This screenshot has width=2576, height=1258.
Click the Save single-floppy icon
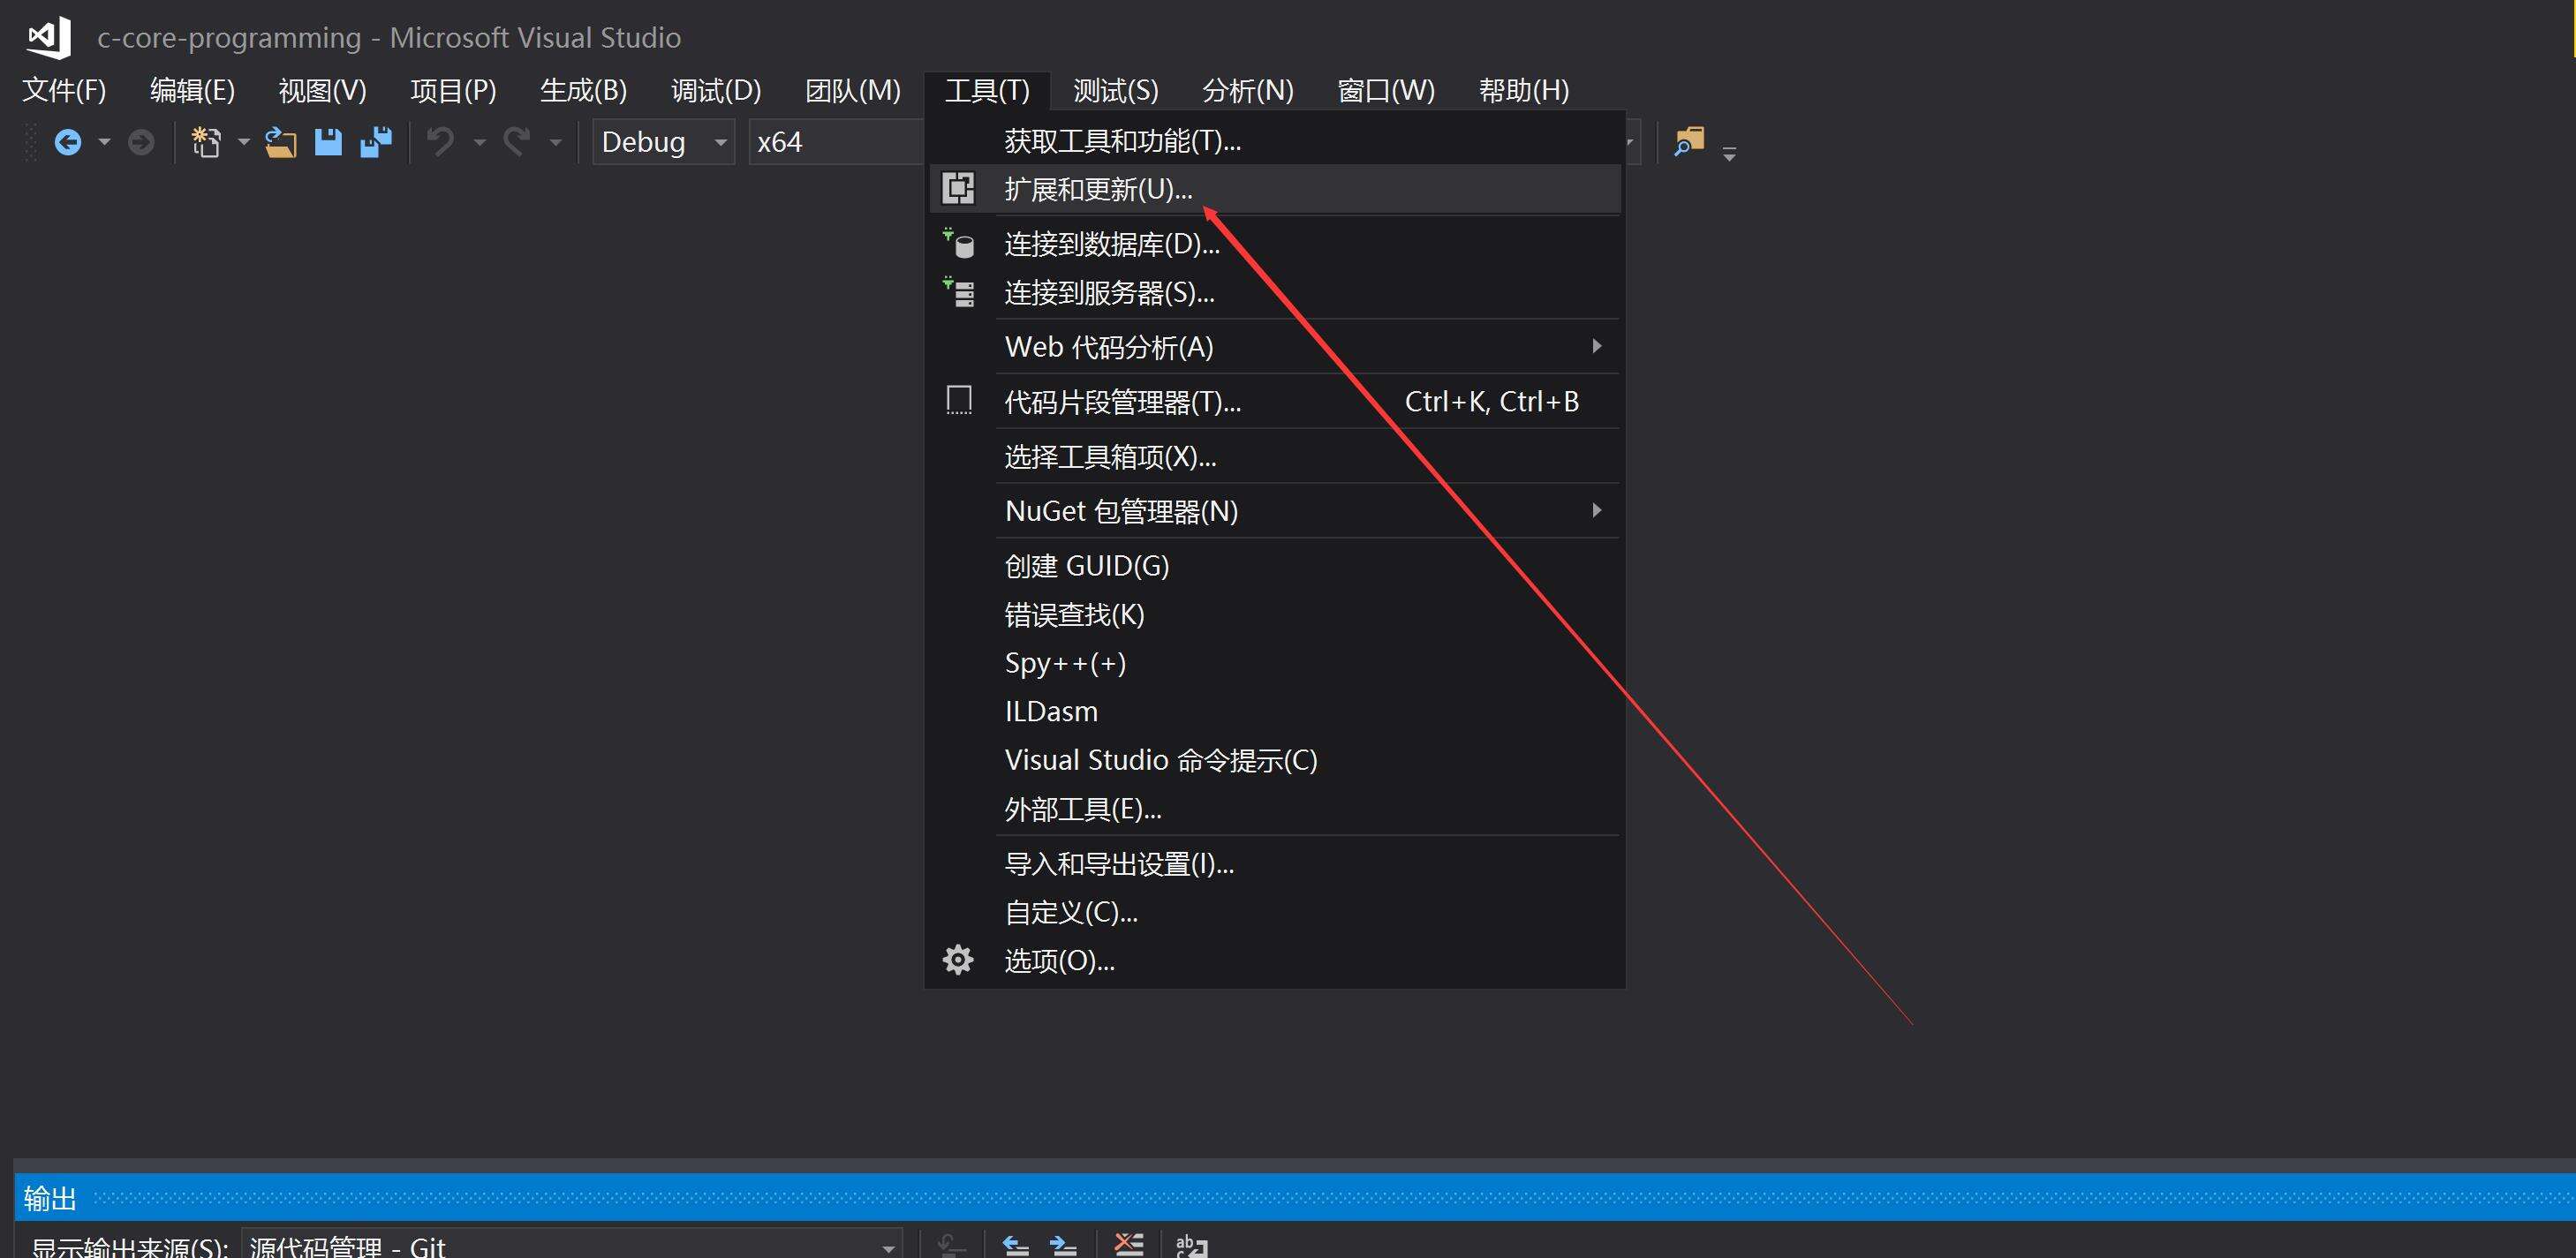tap(328, 143)
